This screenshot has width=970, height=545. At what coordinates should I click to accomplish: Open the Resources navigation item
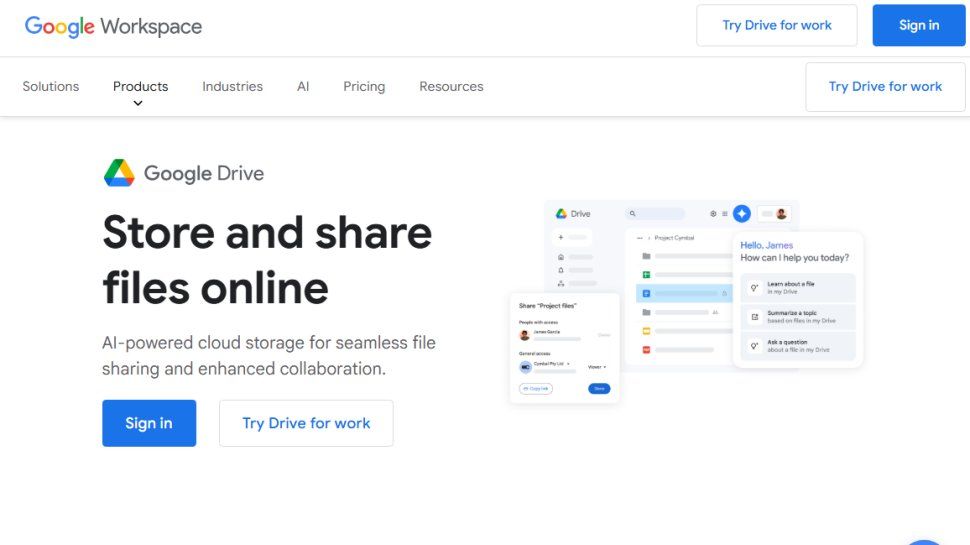coord(451,86)
